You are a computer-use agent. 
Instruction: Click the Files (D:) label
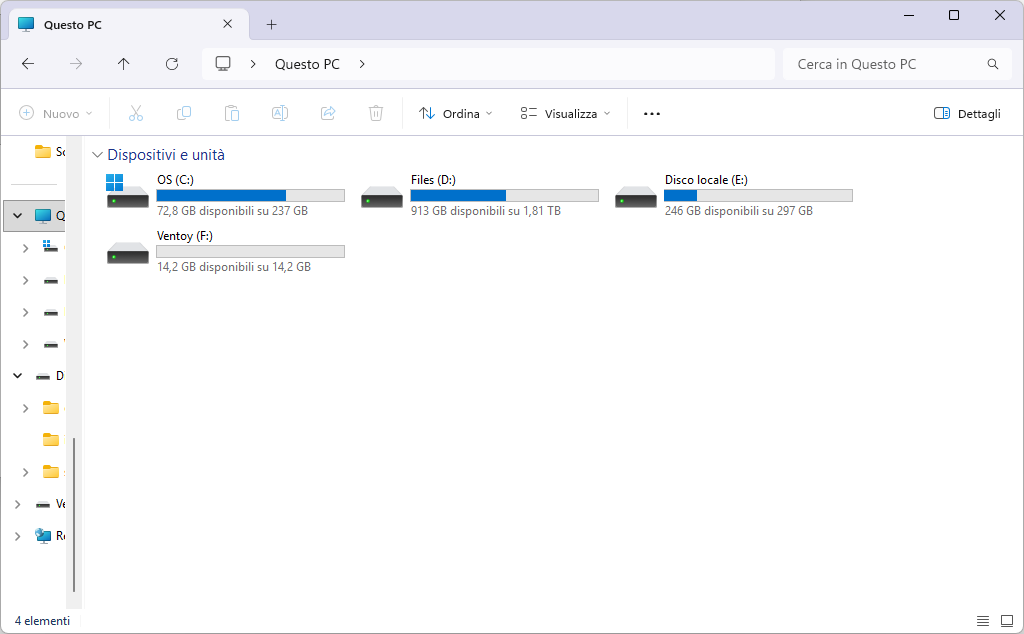click(433, 180)
